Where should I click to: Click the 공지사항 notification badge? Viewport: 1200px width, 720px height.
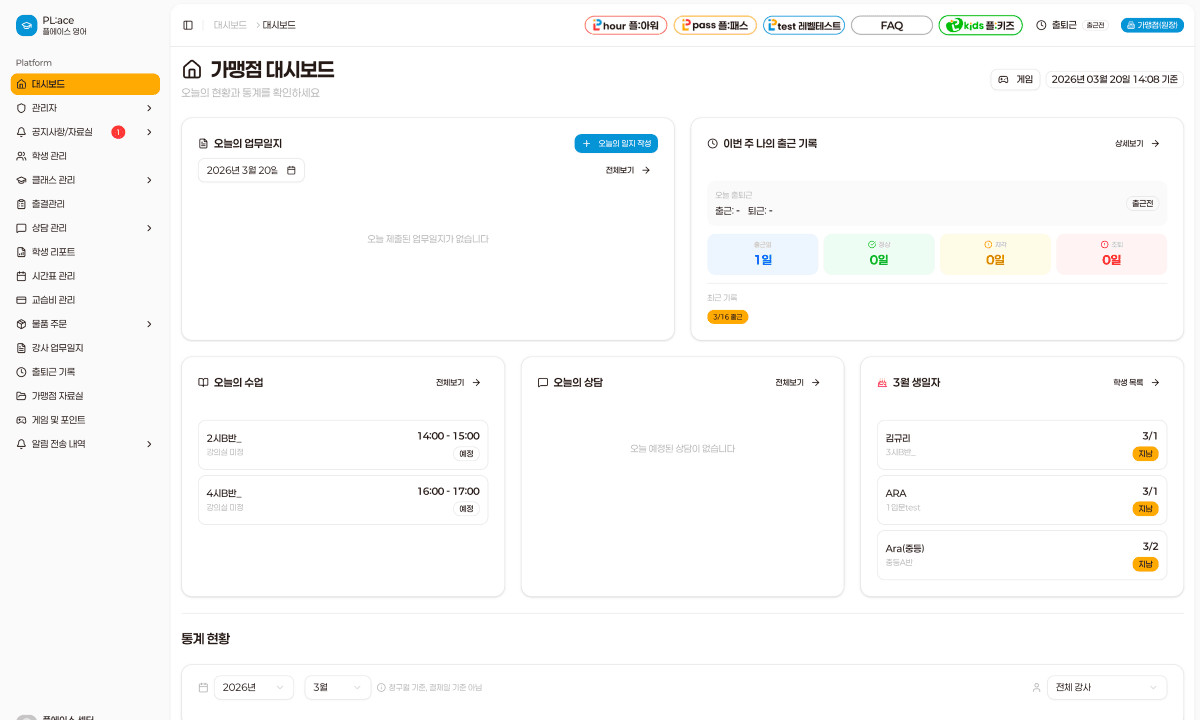tap(118, 132)
